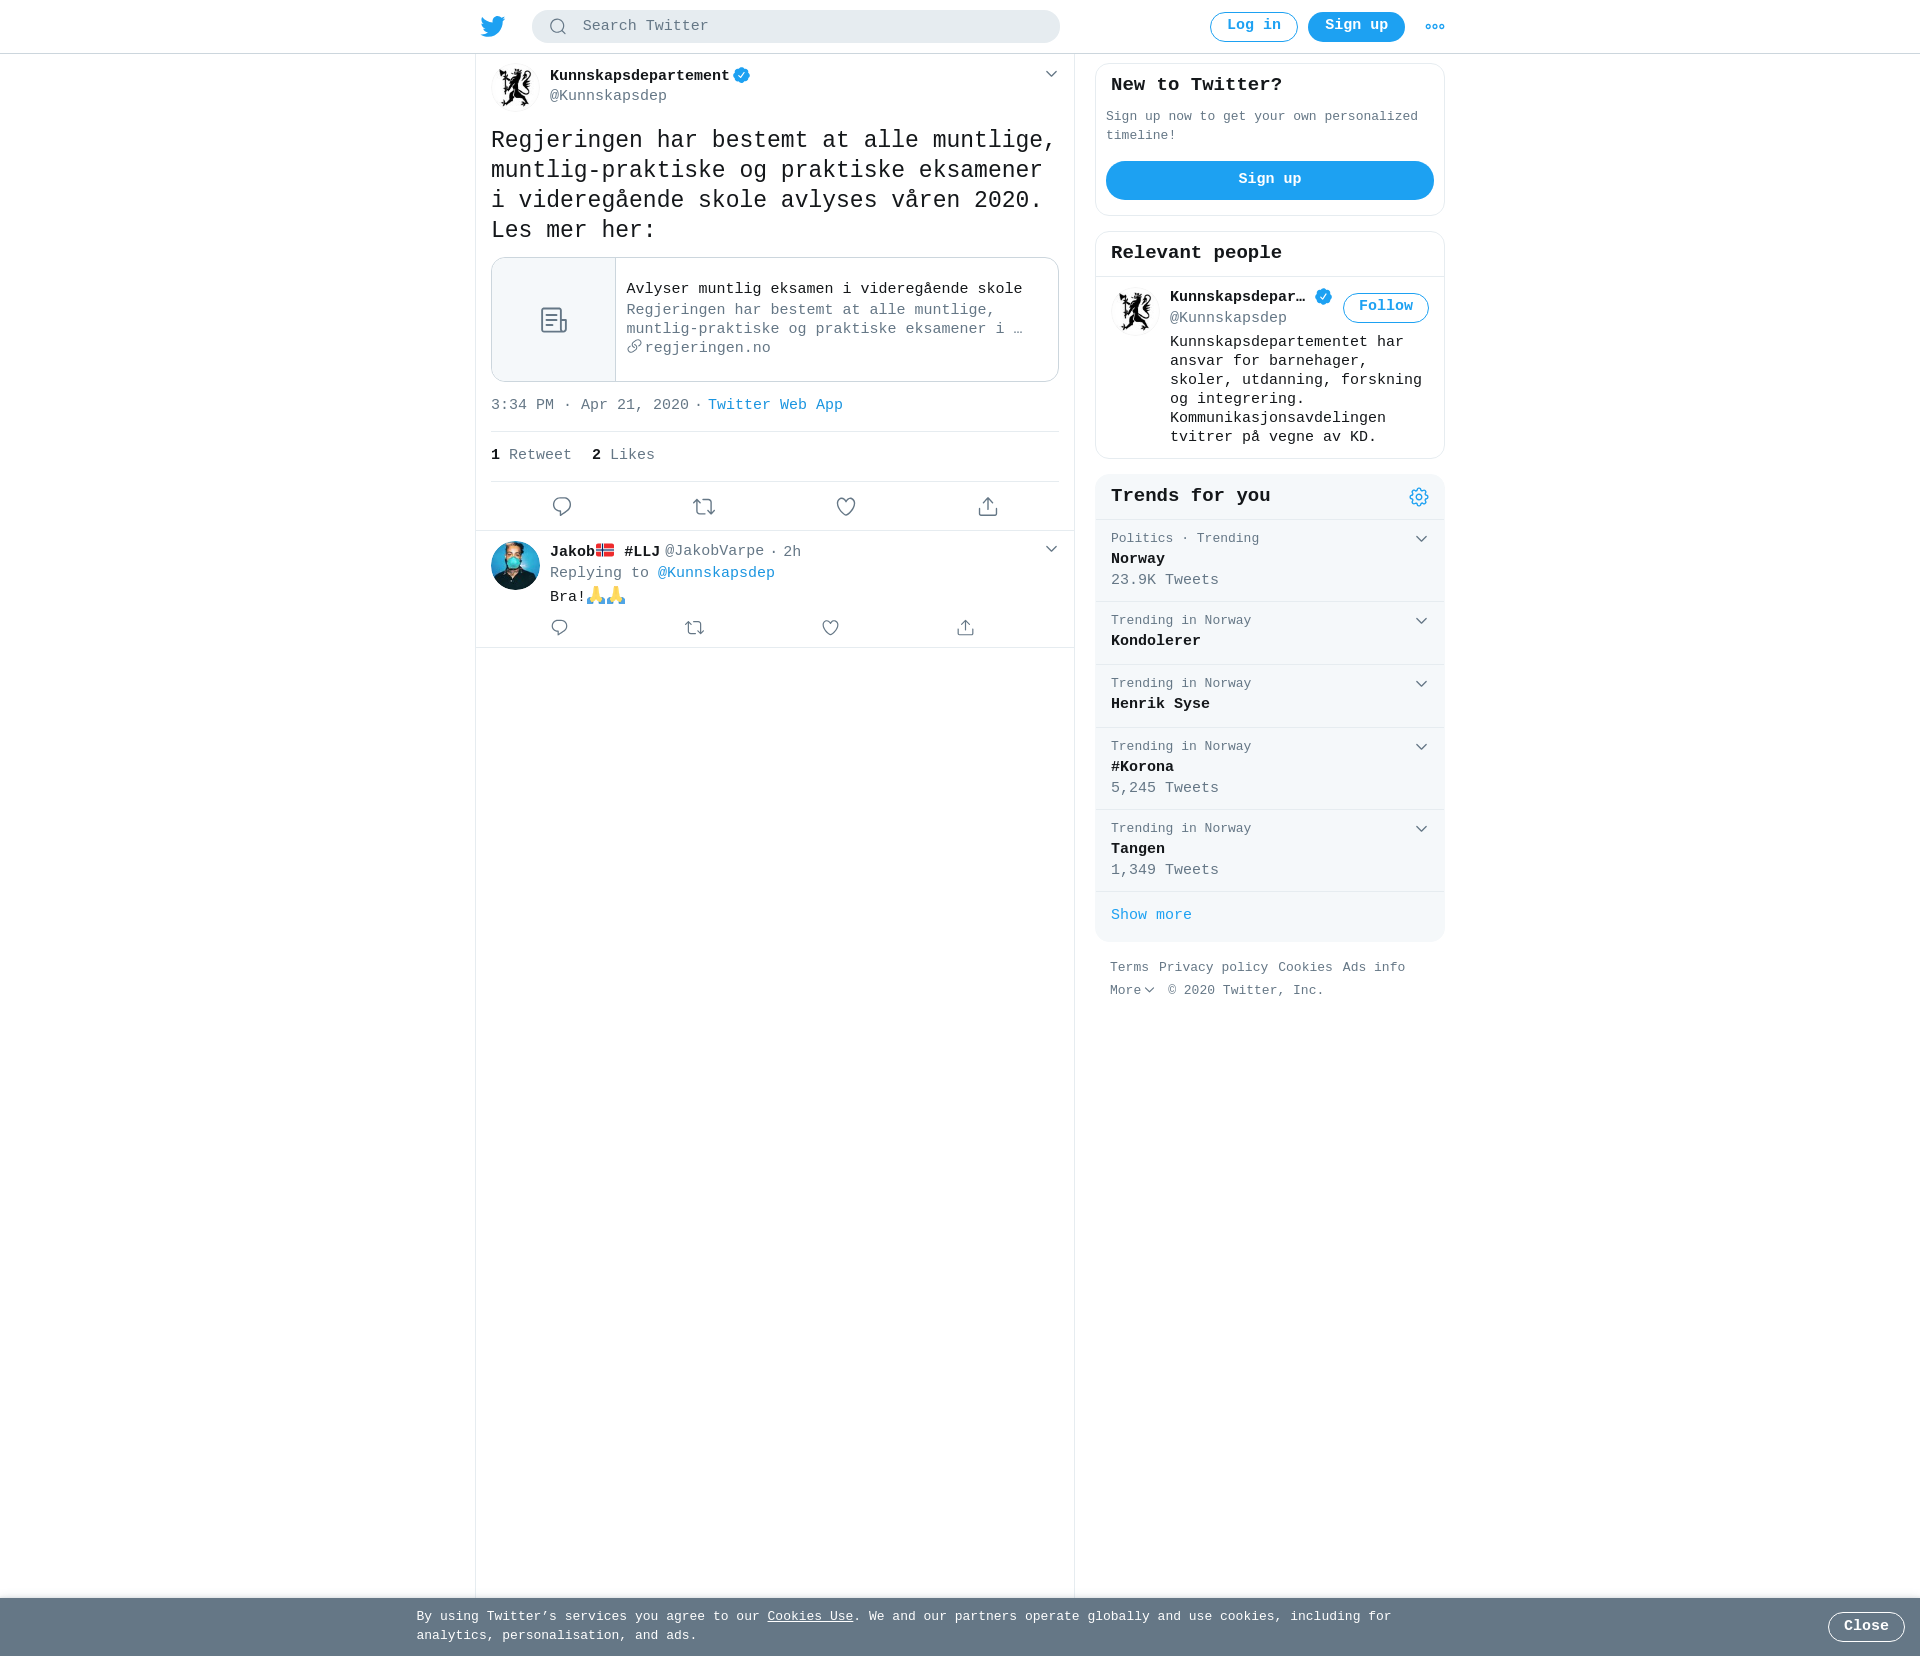Focus the Search Twitter field

point(796,27)
